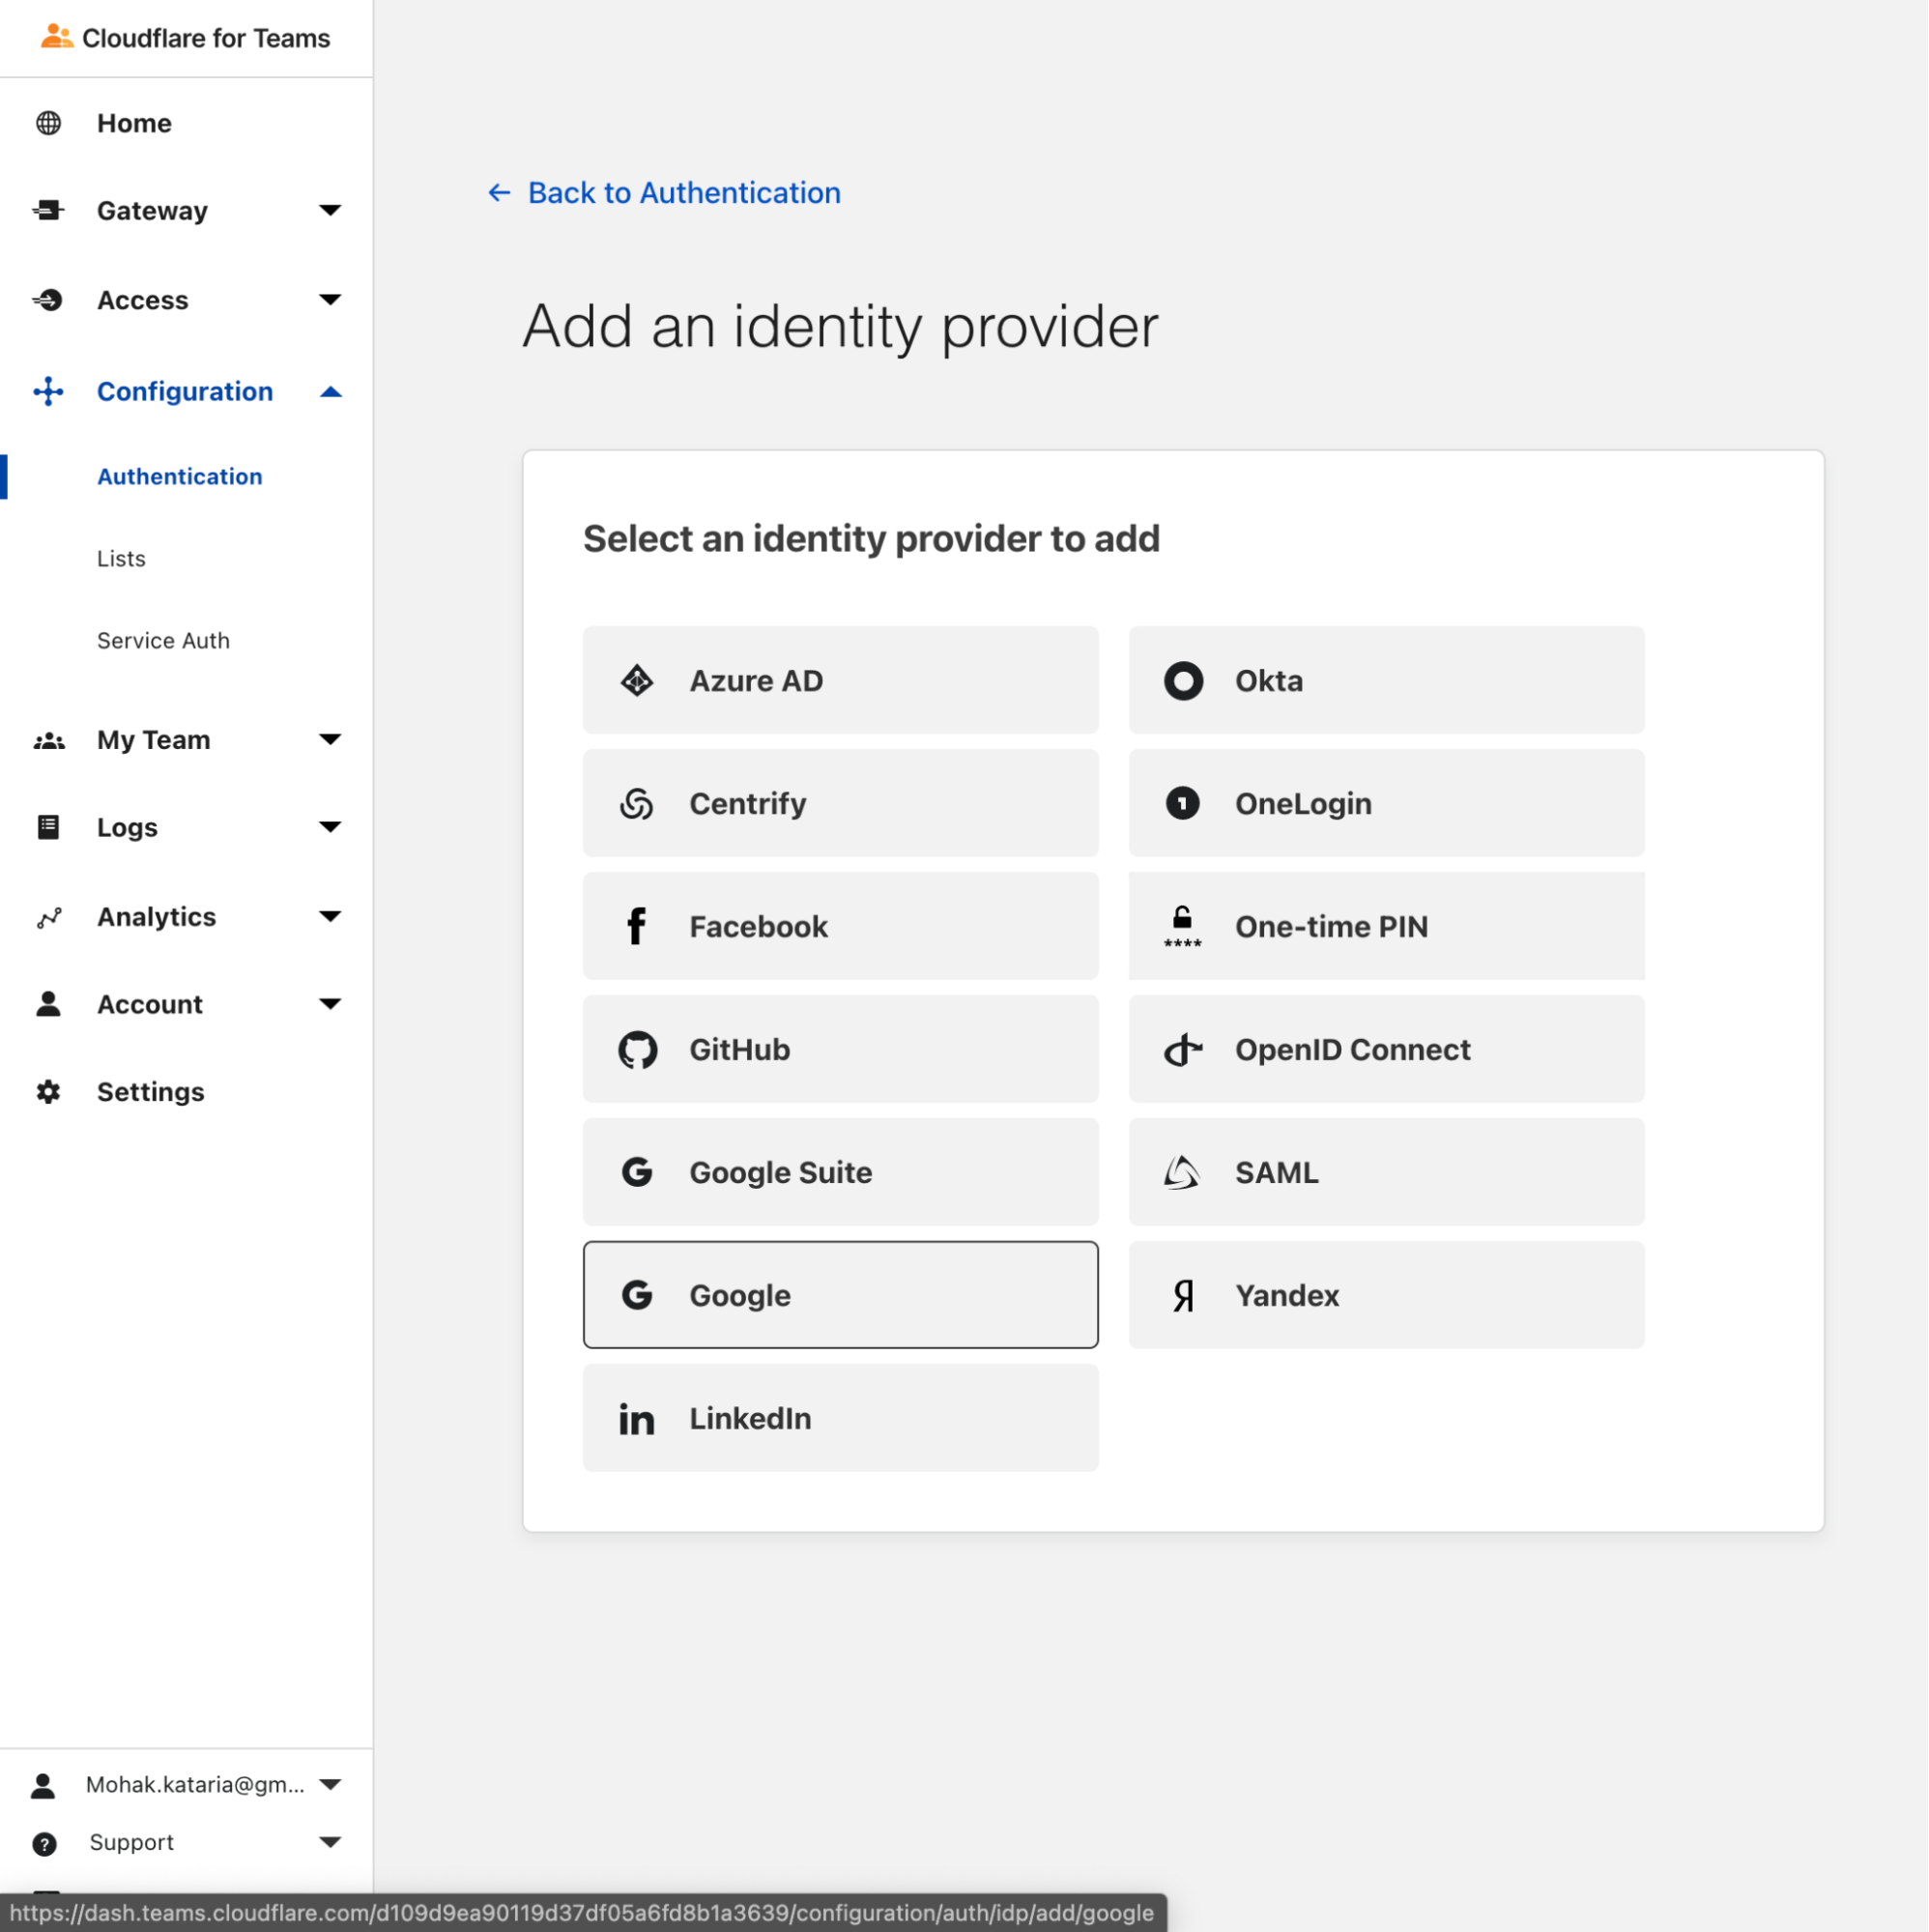The height and width of the screenshot is (1932, 1929).
Task: Click the Gateway sidebar icon
Action: [48, 210]
